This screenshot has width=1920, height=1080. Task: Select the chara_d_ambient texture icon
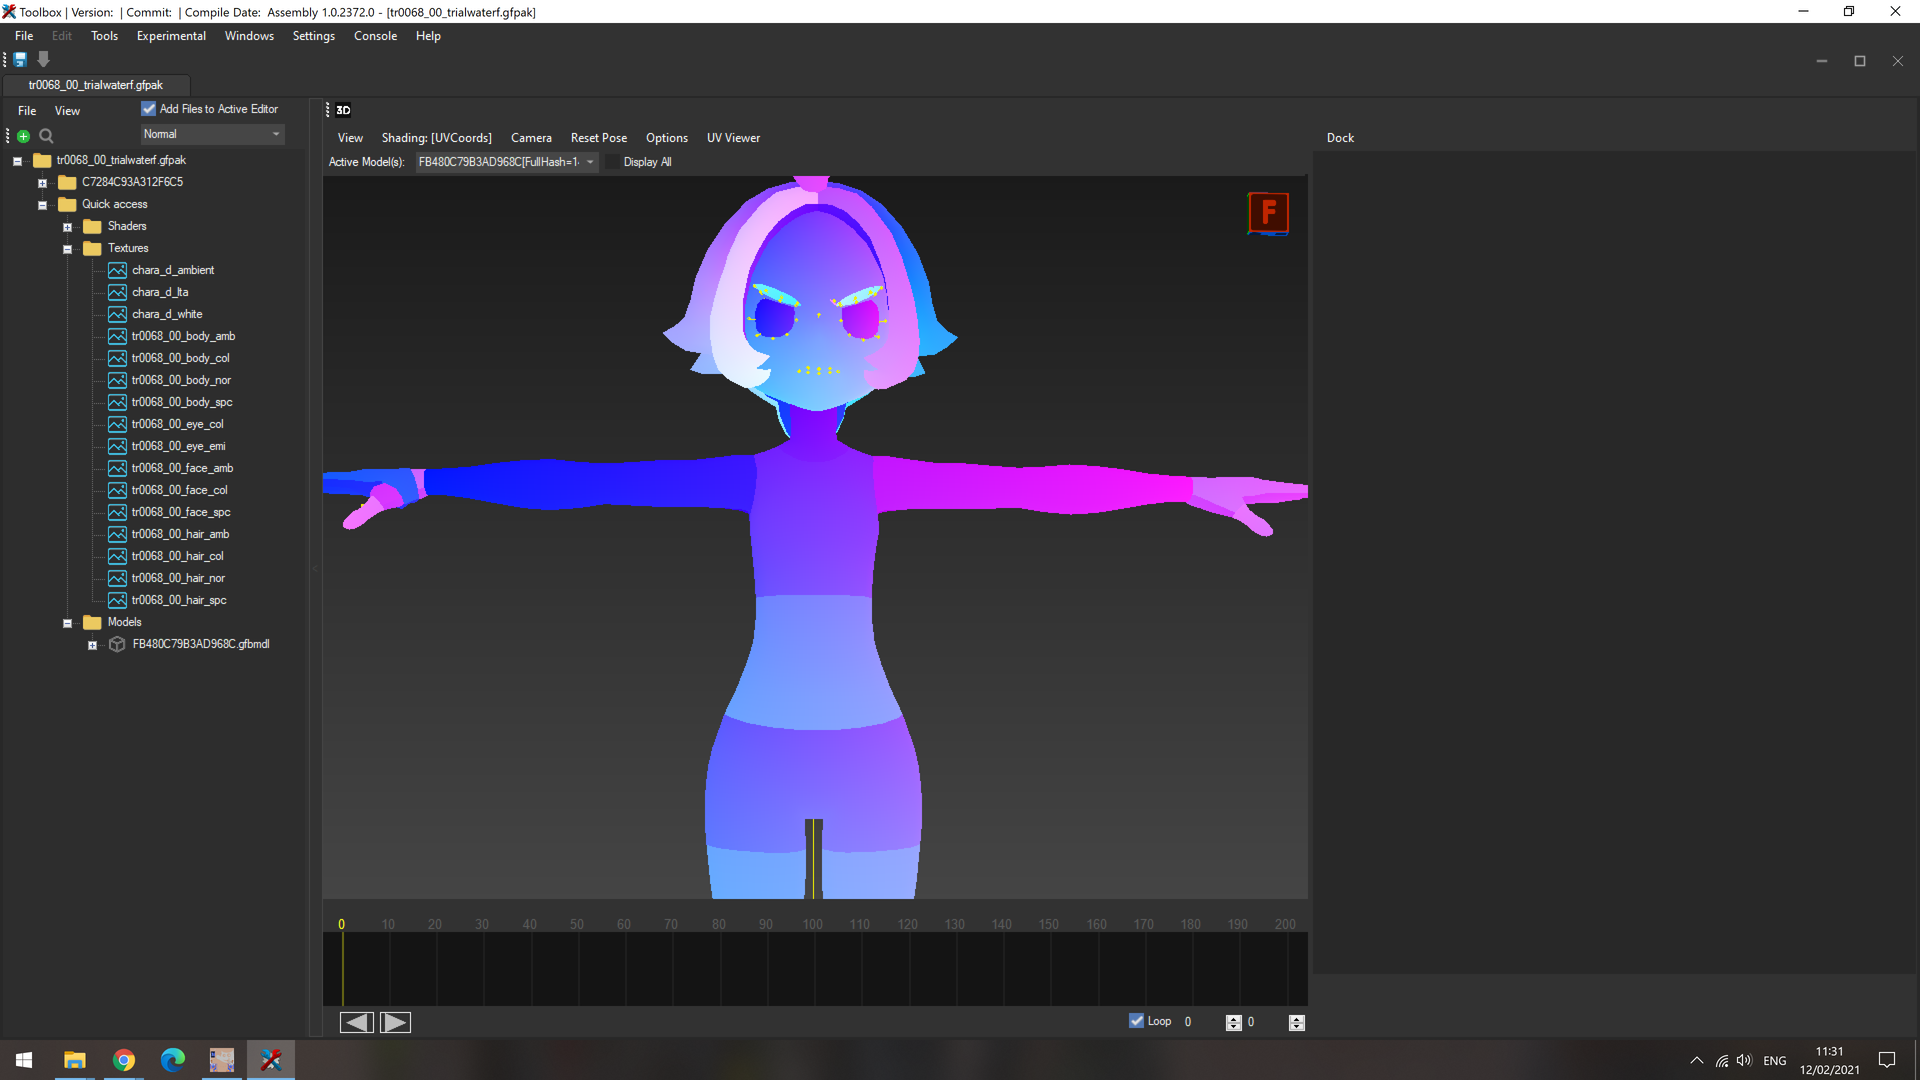coord(117,270)
